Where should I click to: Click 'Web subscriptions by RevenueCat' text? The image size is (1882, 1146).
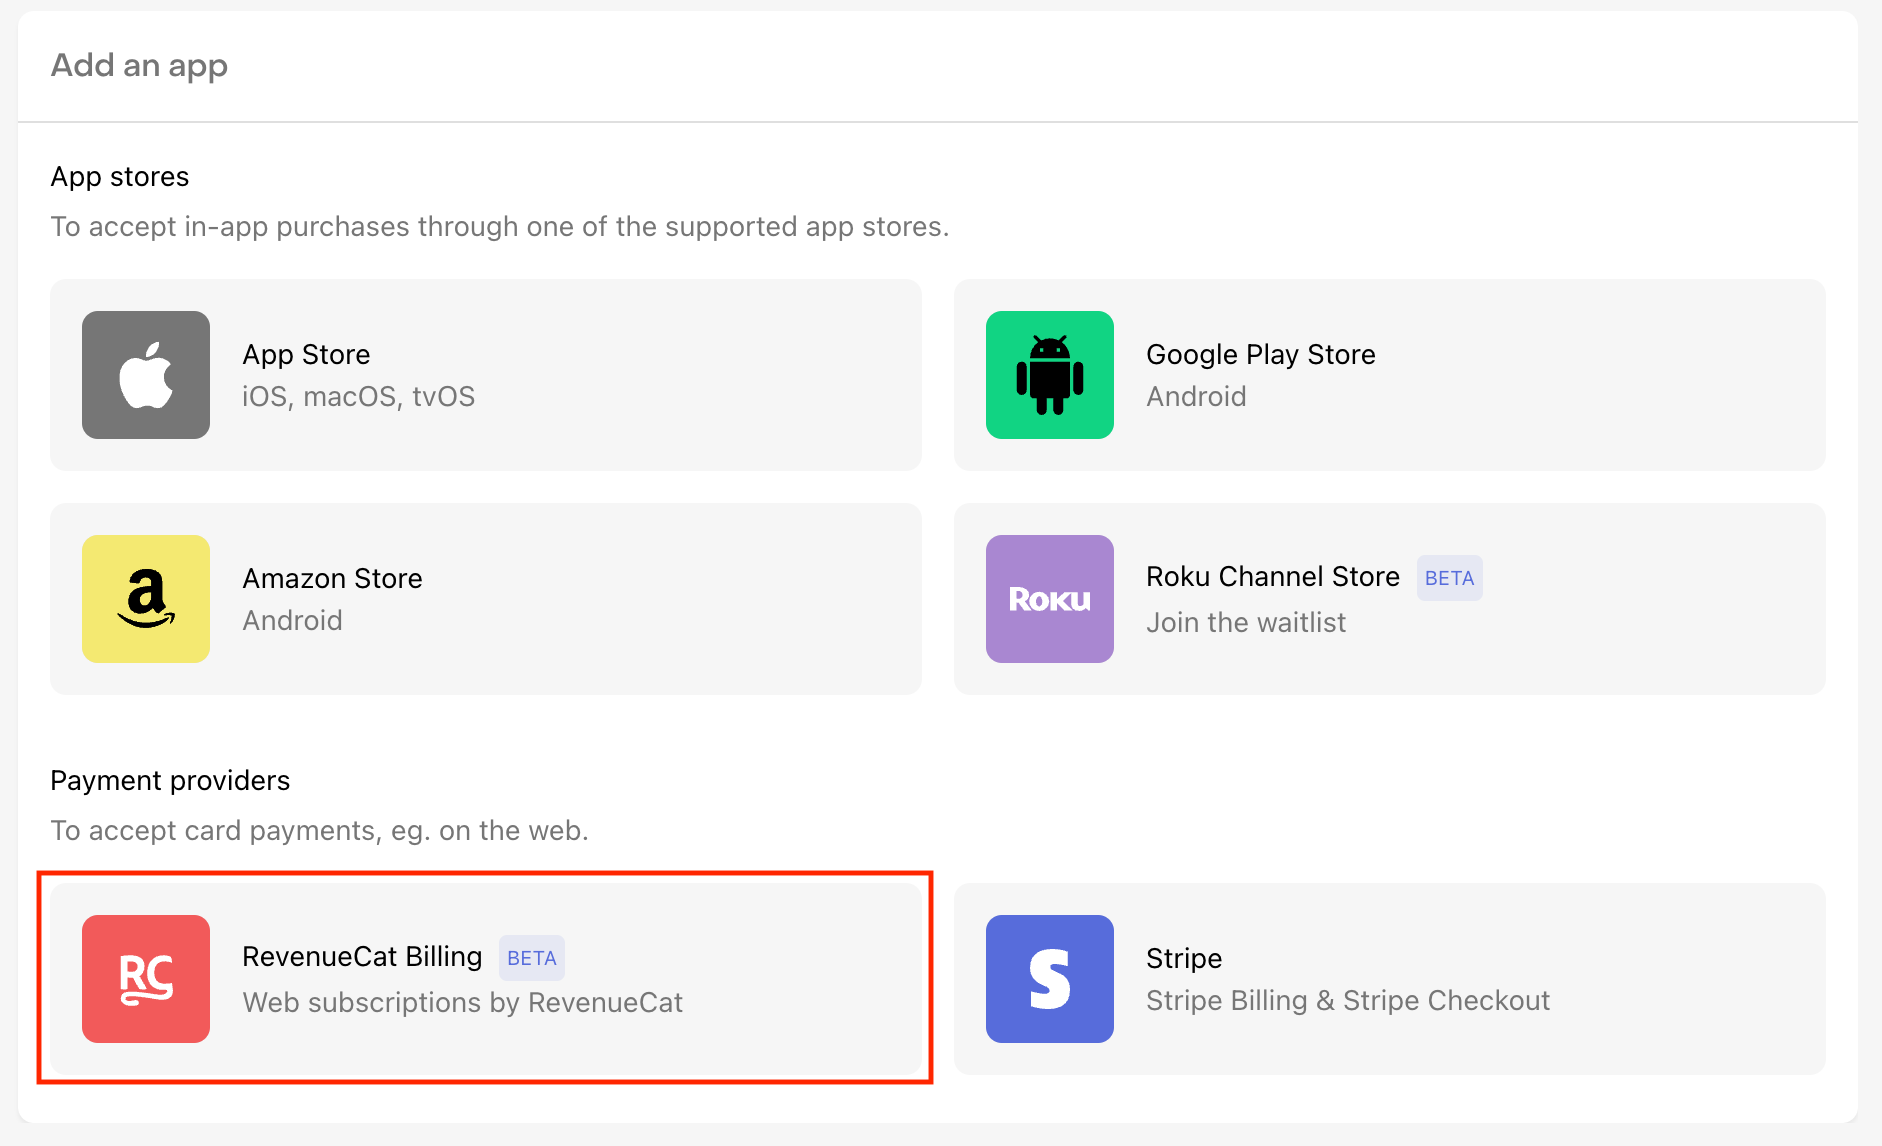coord(462,1003)
